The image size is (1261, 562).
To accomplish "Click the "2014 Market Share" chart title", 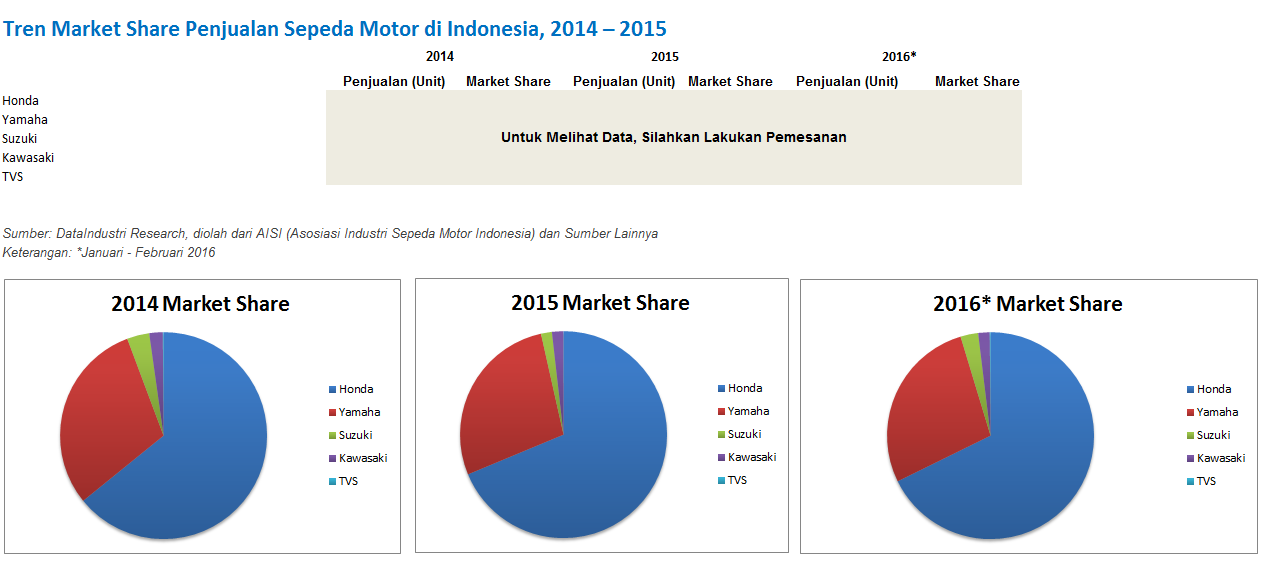I will click(200, 304).
